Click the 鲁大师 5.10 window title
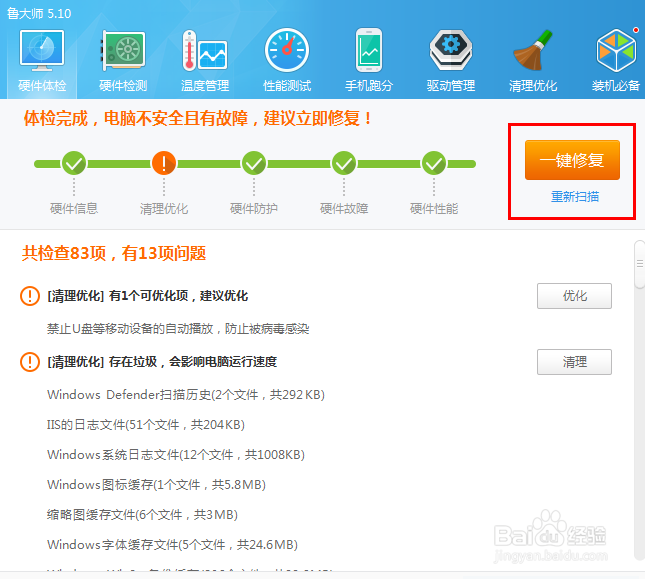 click(39, 14)
